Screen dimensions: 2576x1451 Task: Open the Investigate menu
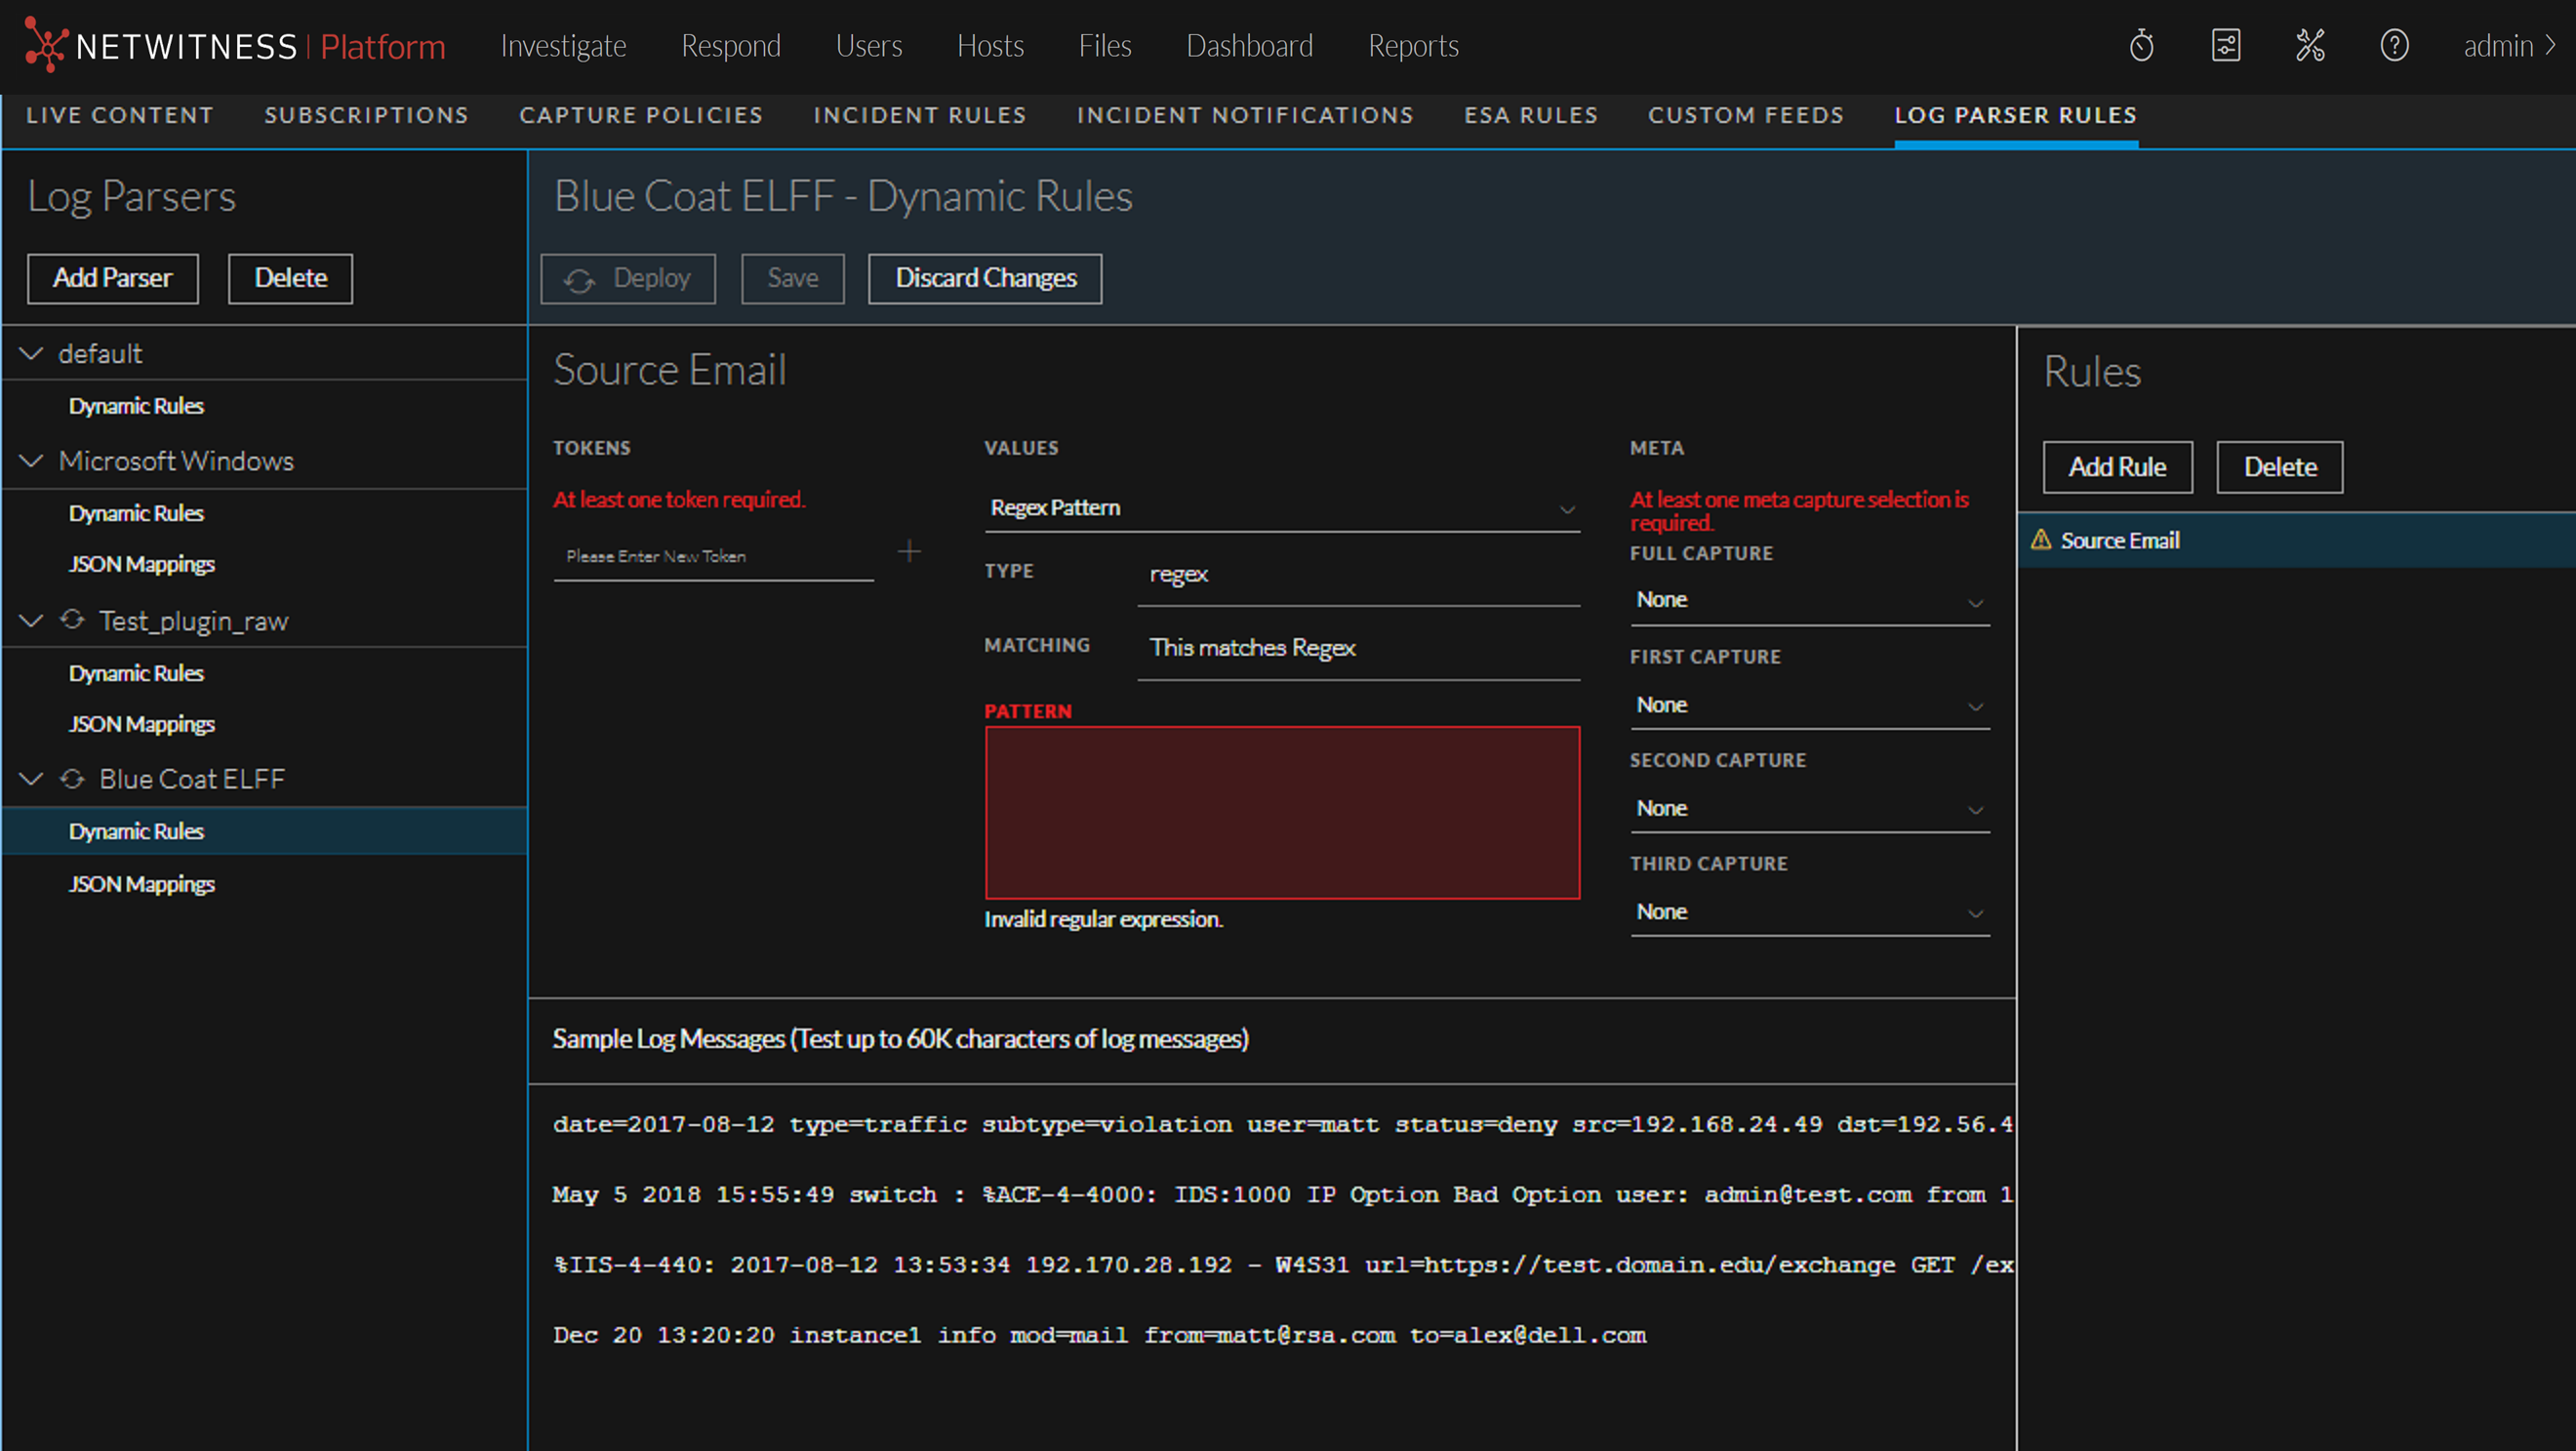point(563,46)
